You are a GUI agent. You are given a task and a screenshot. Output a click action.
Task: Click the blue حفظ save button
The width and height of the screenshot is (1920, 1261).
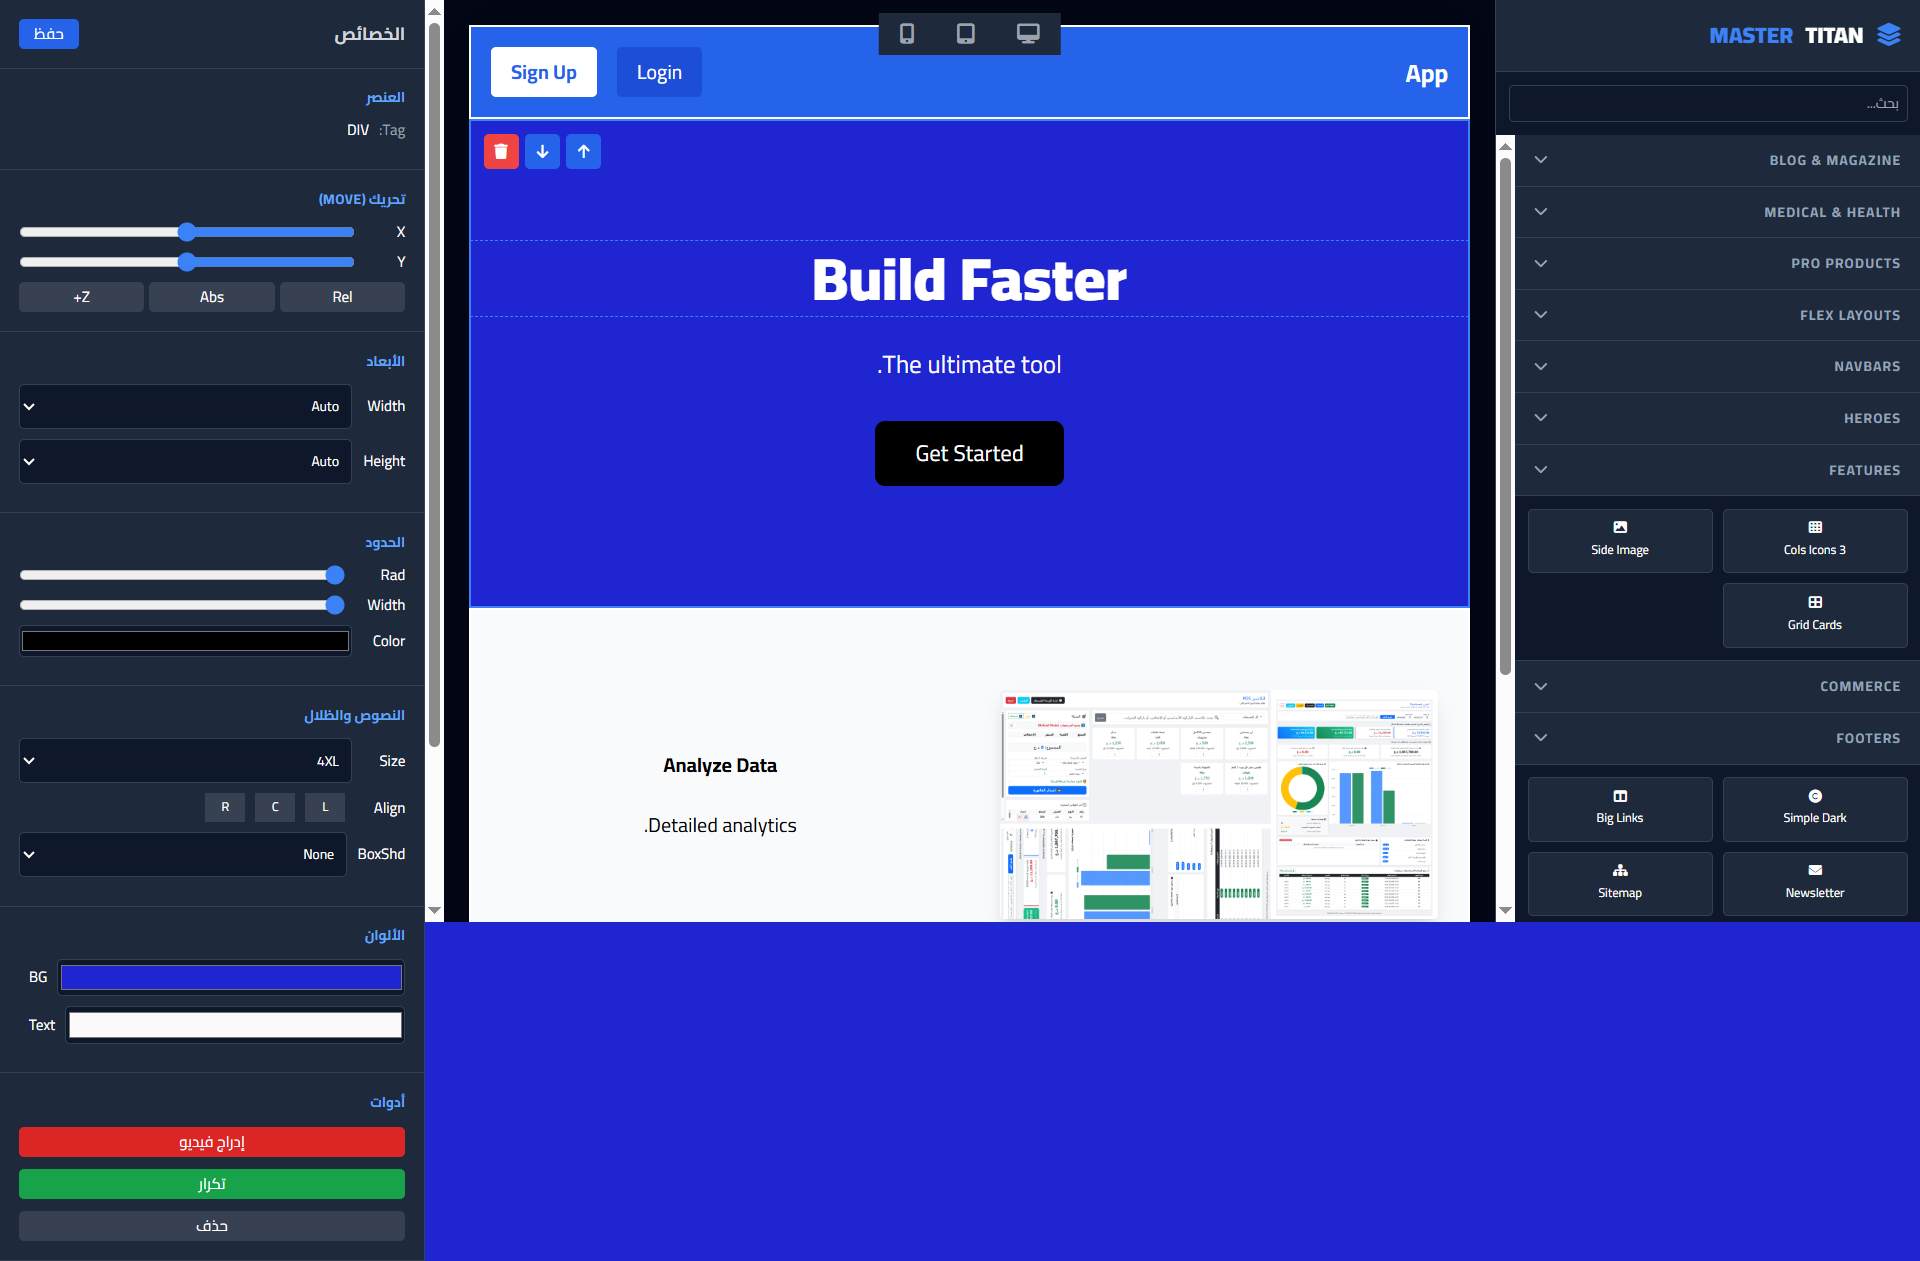point(49,34)
